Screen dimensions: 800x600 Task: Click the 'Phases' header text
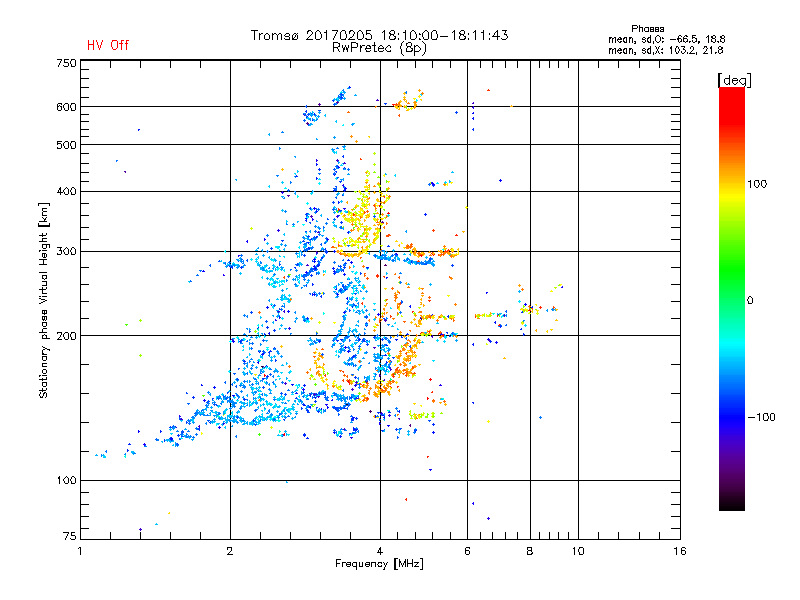tap(647, 29)
